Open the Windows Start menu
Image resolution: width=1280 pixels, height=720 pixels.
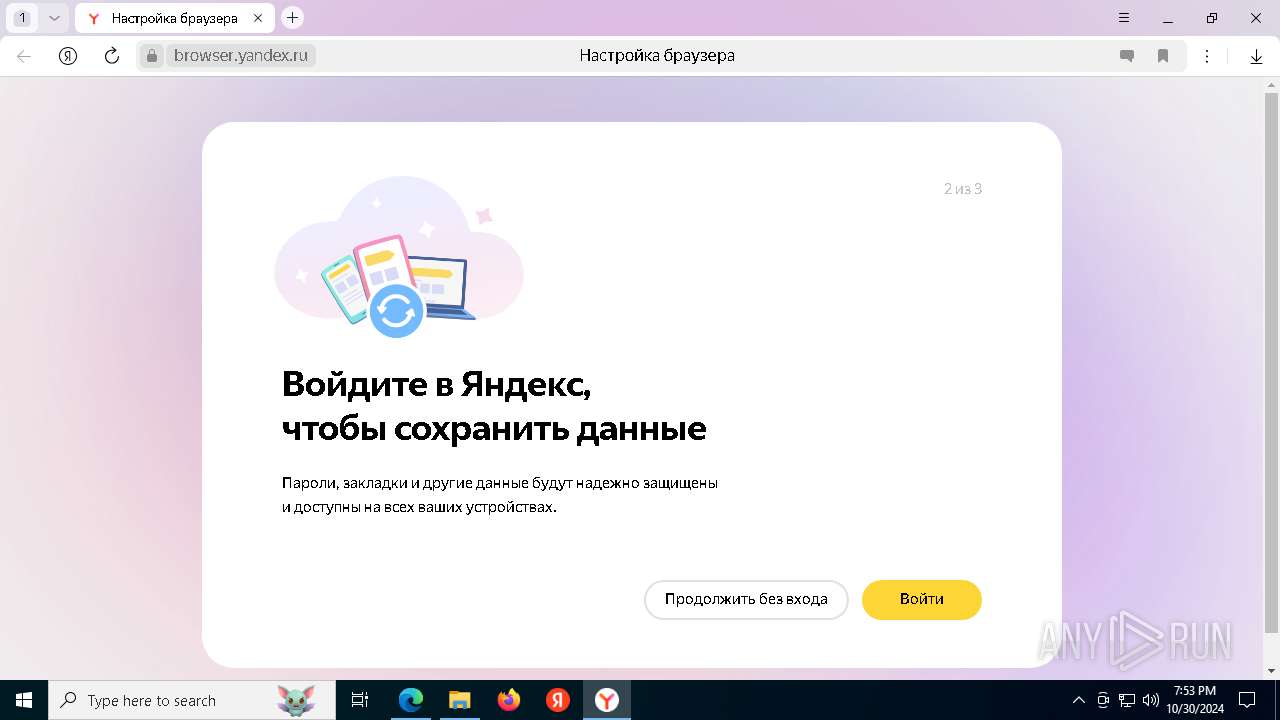pyautogui.click(x=24, y=700)
